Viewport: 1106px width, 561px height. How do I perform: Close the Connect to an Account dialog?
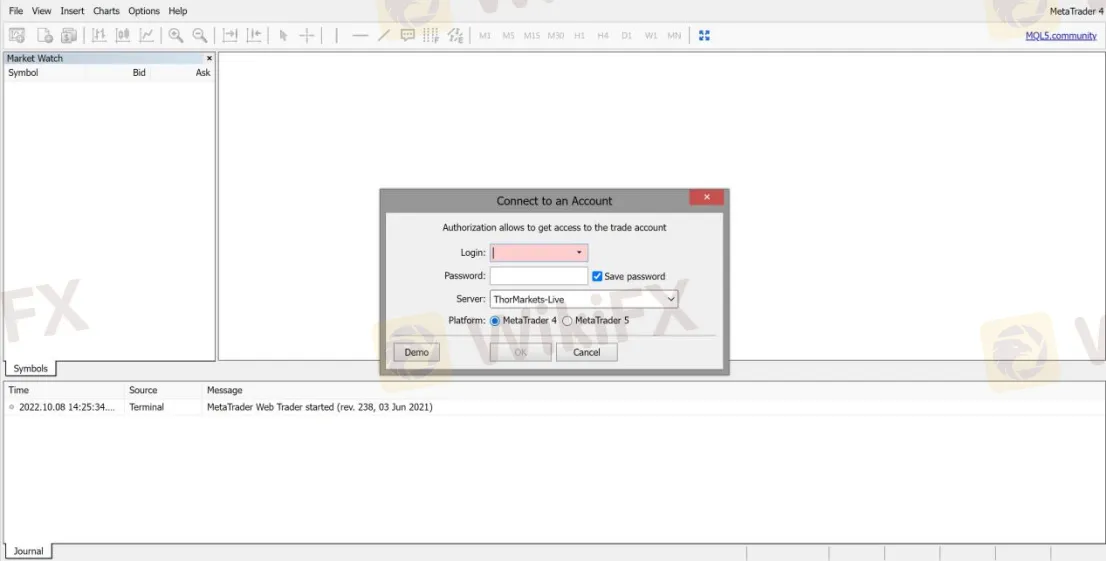707,198
